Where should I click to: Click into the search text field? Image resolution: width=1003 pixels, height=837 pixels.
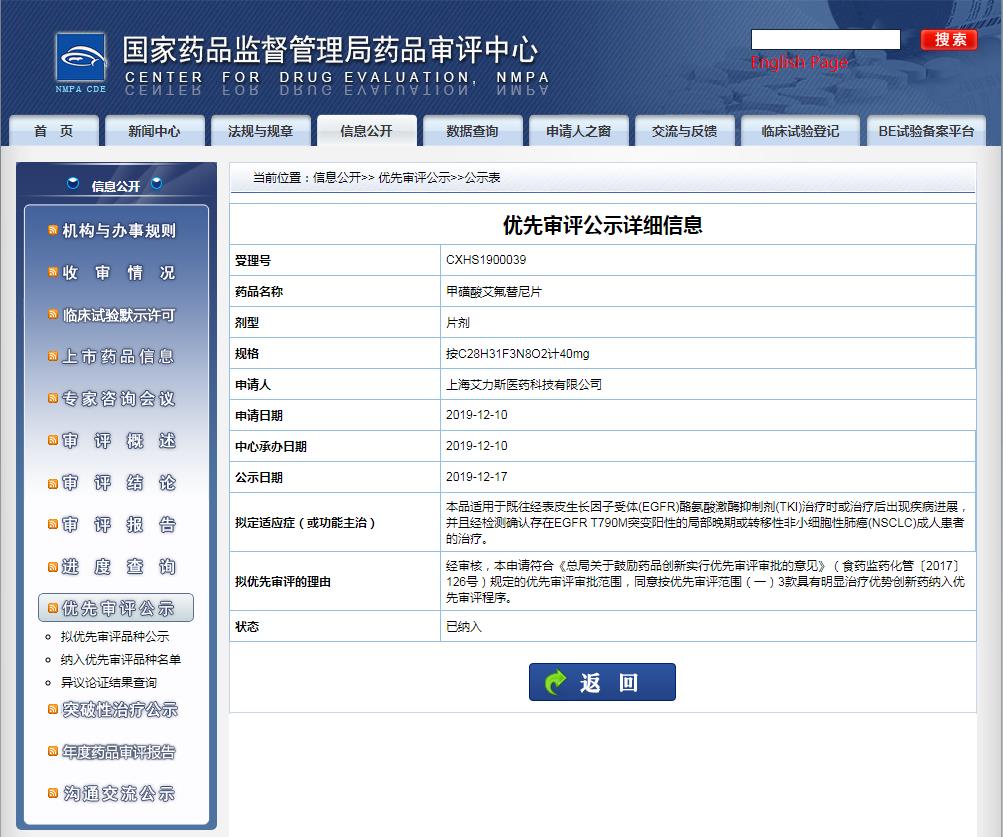coord(825,40)
